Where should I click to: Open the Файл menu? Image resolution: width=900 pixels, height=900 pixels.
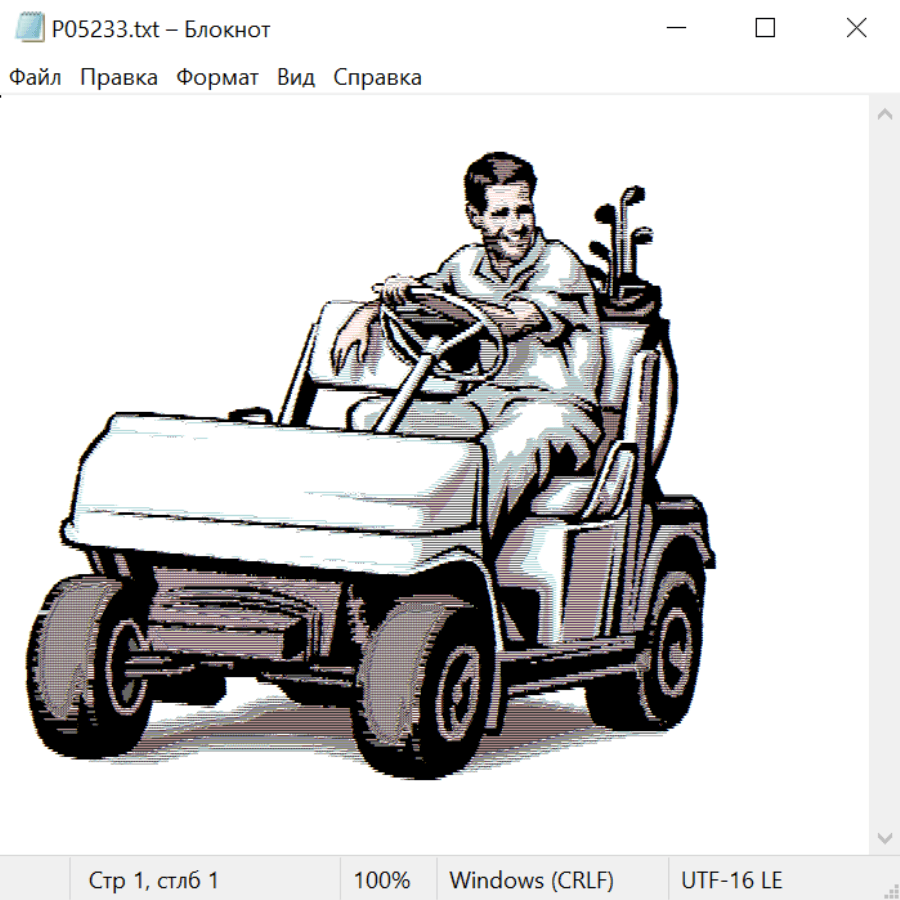pos(36,78)
